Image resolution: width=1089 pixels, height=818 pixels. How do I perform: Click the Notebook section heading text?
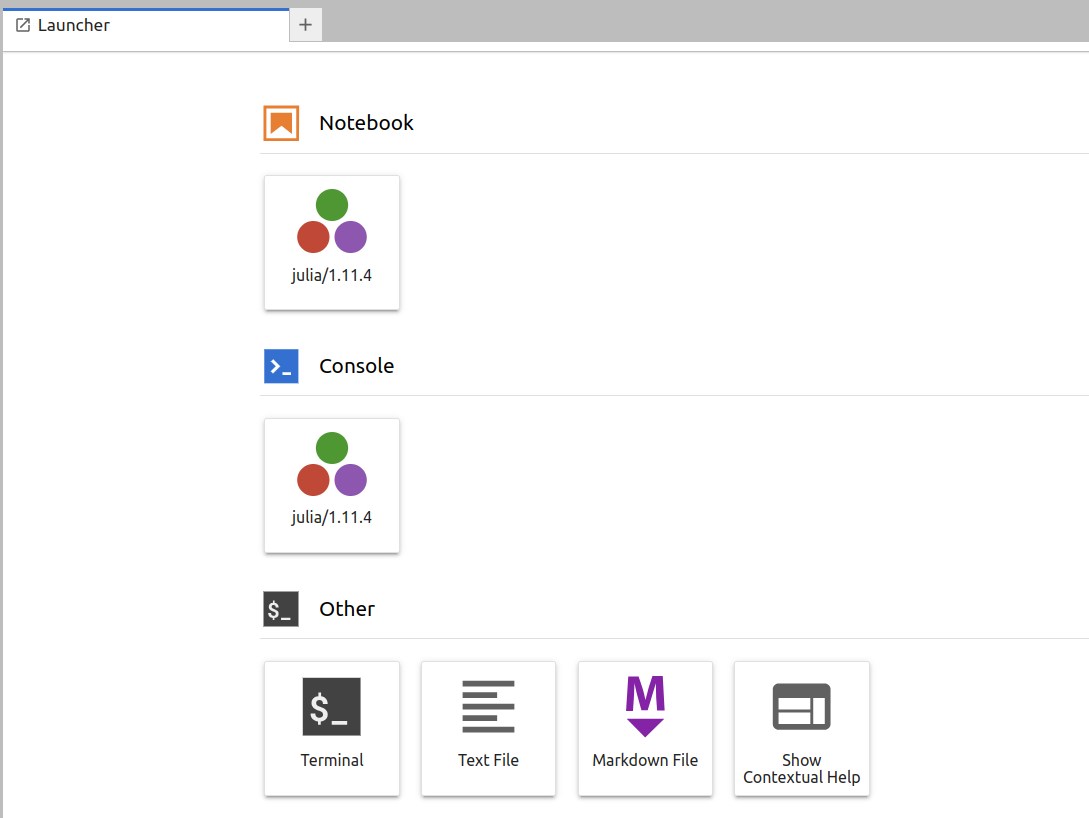point(366,123)
